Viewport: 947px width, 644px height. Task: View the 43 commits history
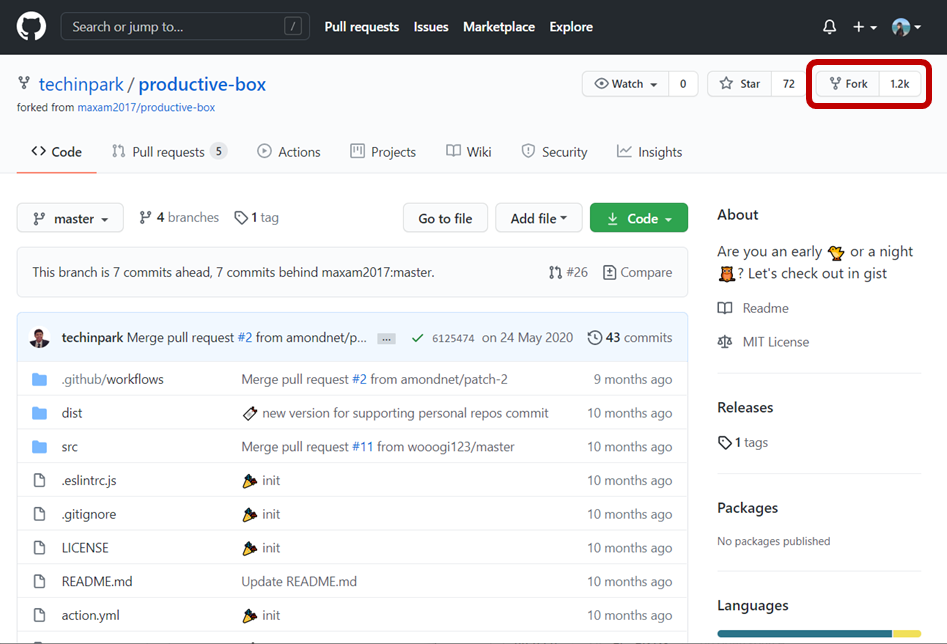630,338
